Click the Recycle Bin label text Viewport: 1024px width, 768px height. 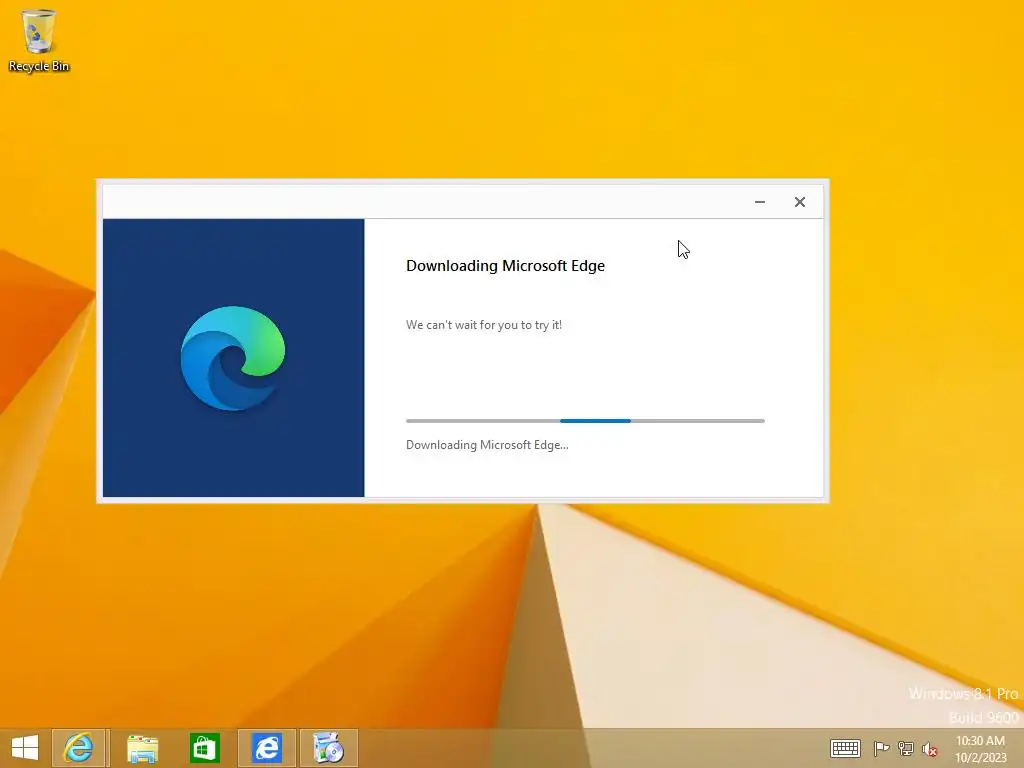coord(39,66)
